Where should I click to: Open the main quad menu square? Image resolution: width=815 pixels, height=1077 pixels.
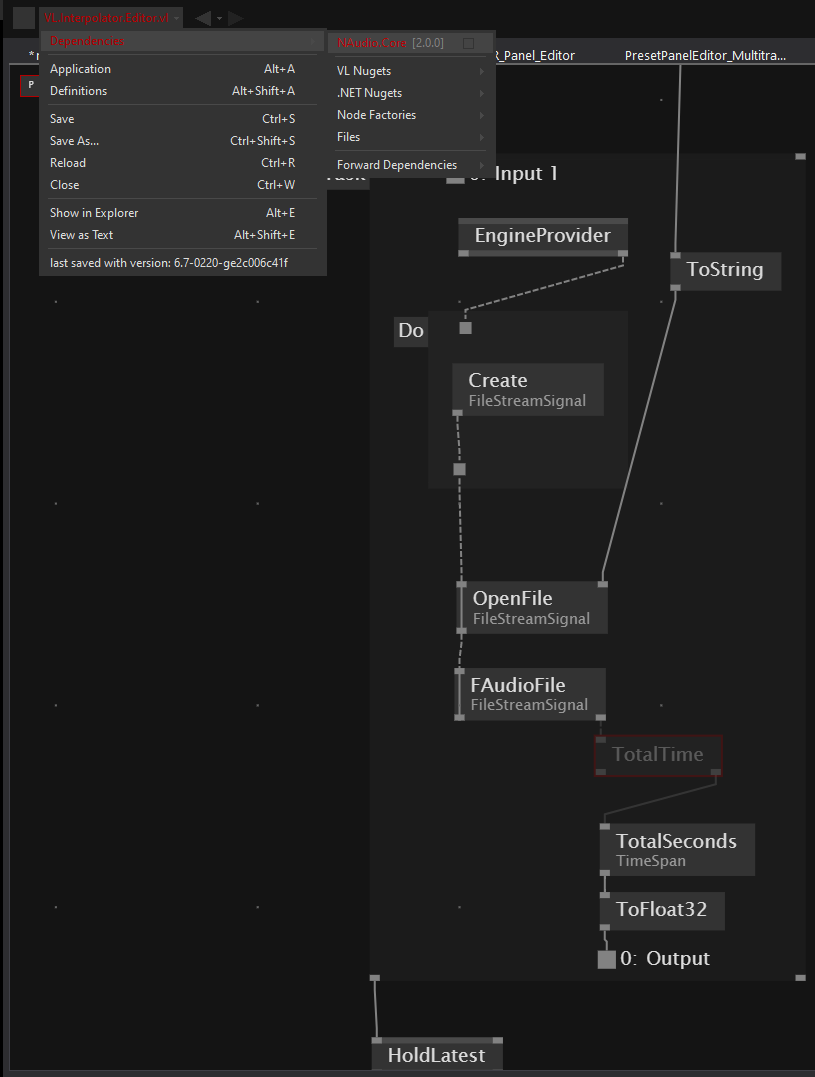(24, 18)
